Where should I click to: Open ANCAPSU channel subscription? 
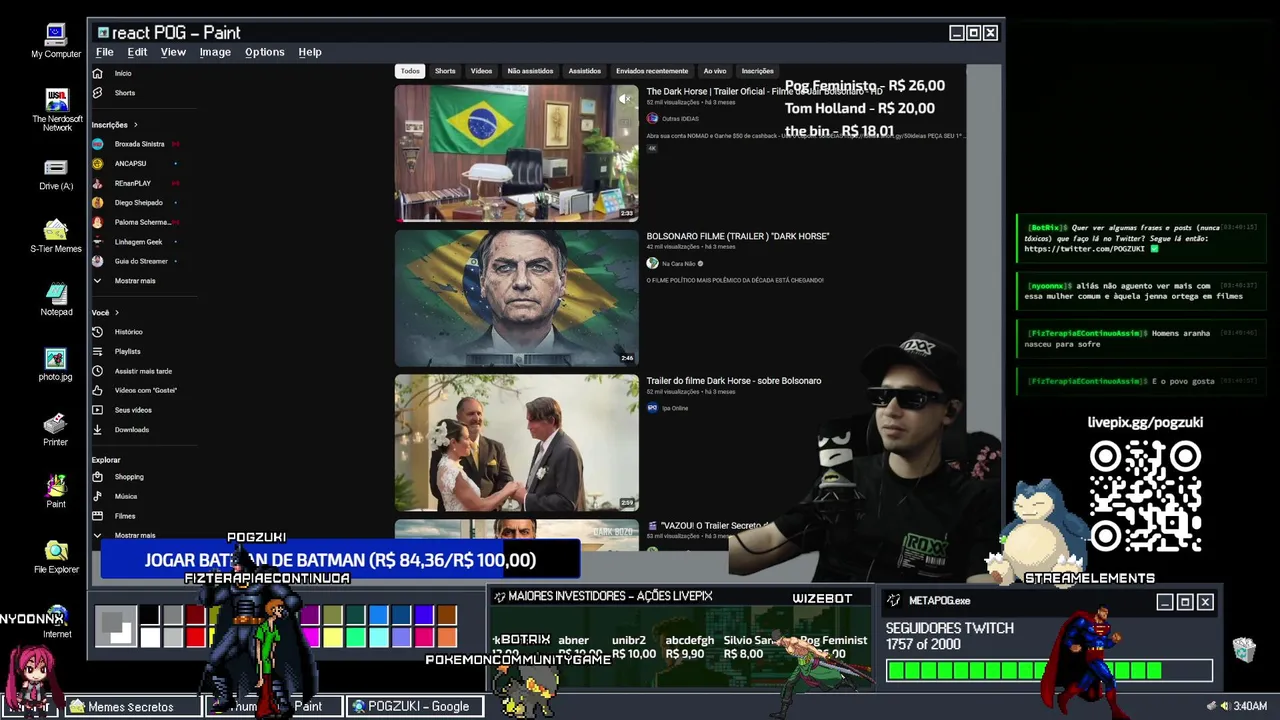point(136,163)
